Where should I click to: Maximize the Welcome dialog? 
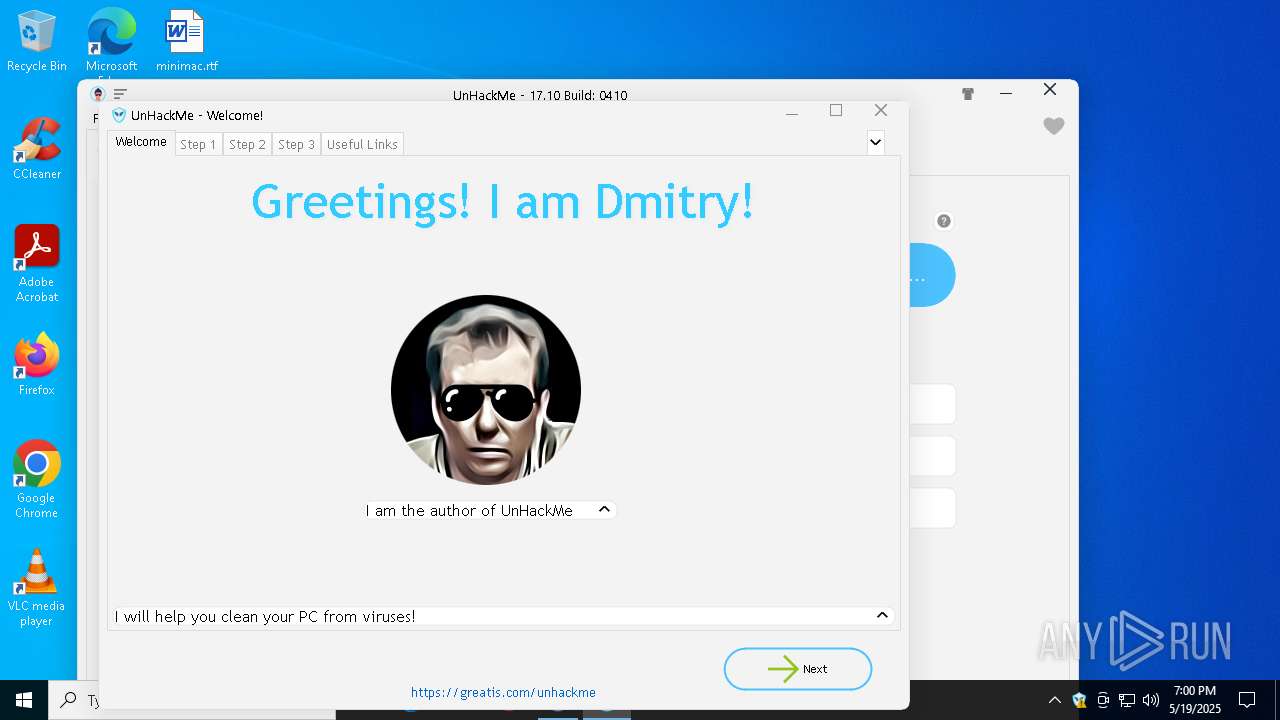pos(836,111)
